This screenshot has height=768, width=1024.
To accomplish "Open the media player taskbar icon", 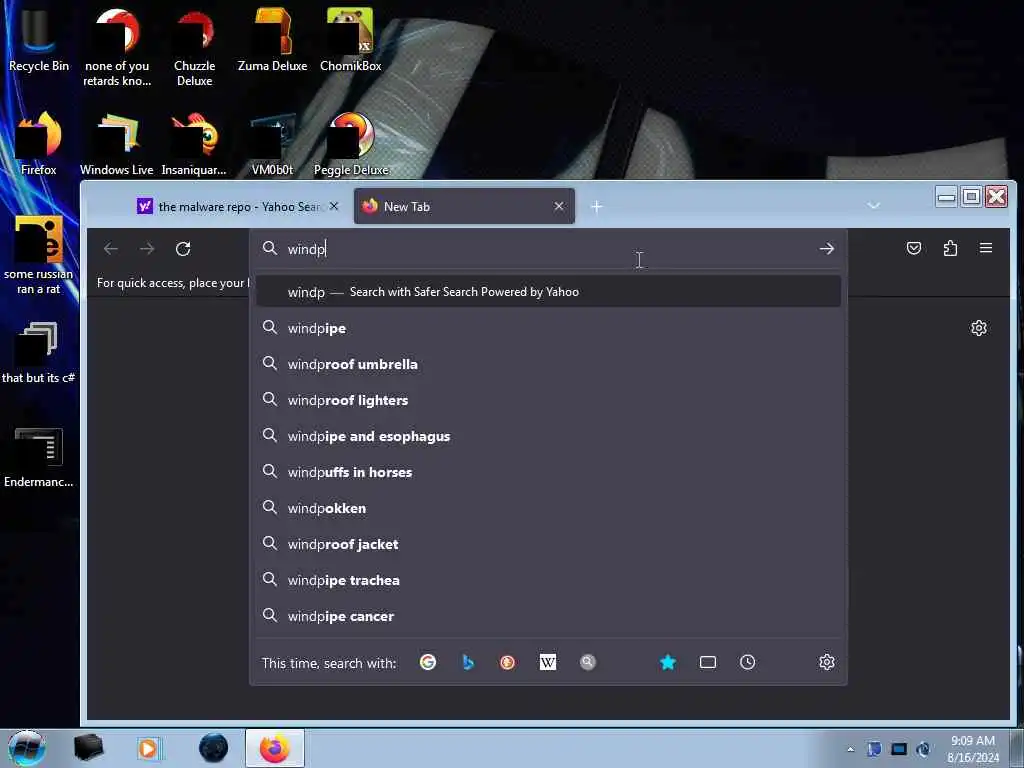I will [148, 748].
